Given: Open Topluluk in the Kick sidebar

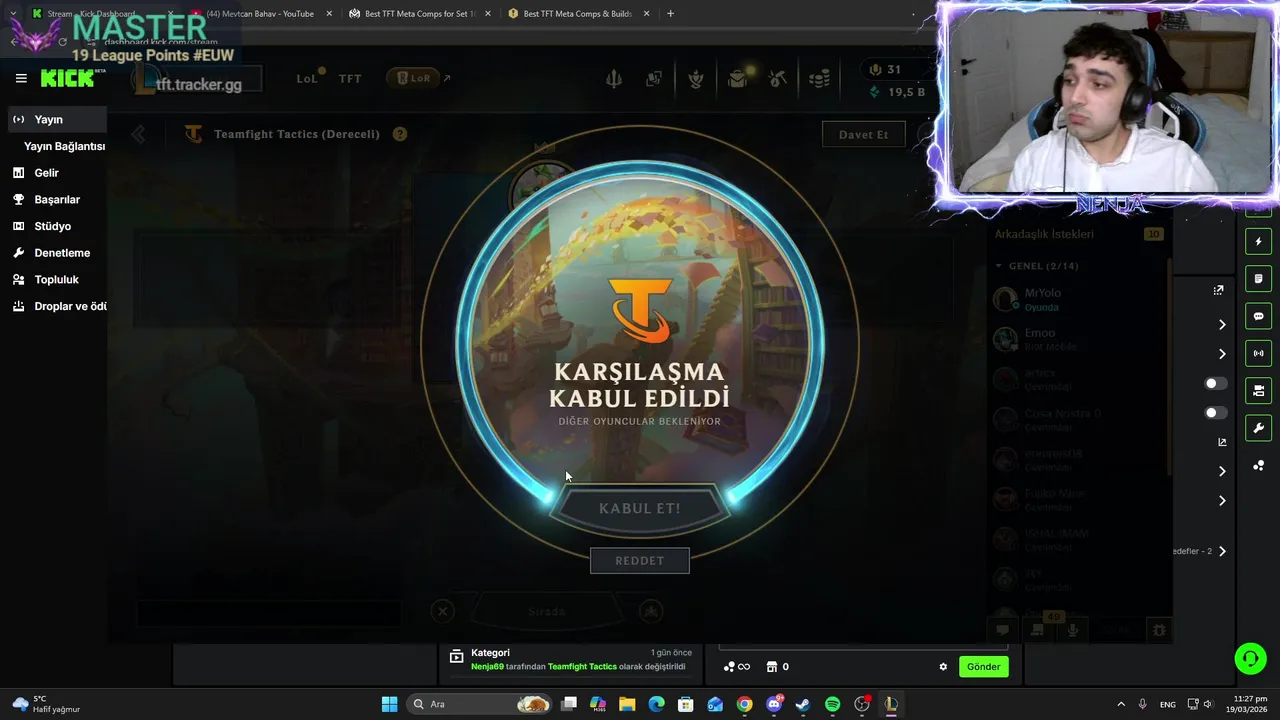Looking at the screenshot, I should point(55,279).
